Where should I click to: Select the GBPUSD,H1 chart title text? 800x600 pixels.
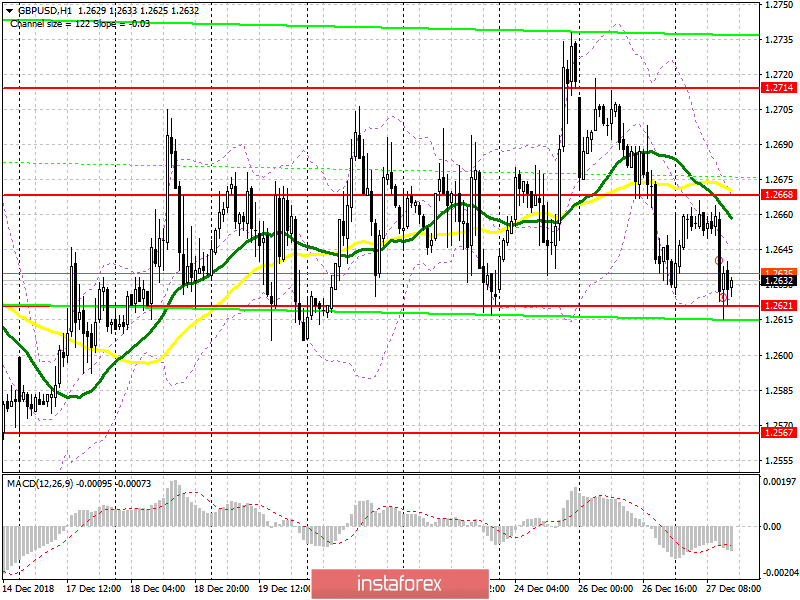(45, 11)
